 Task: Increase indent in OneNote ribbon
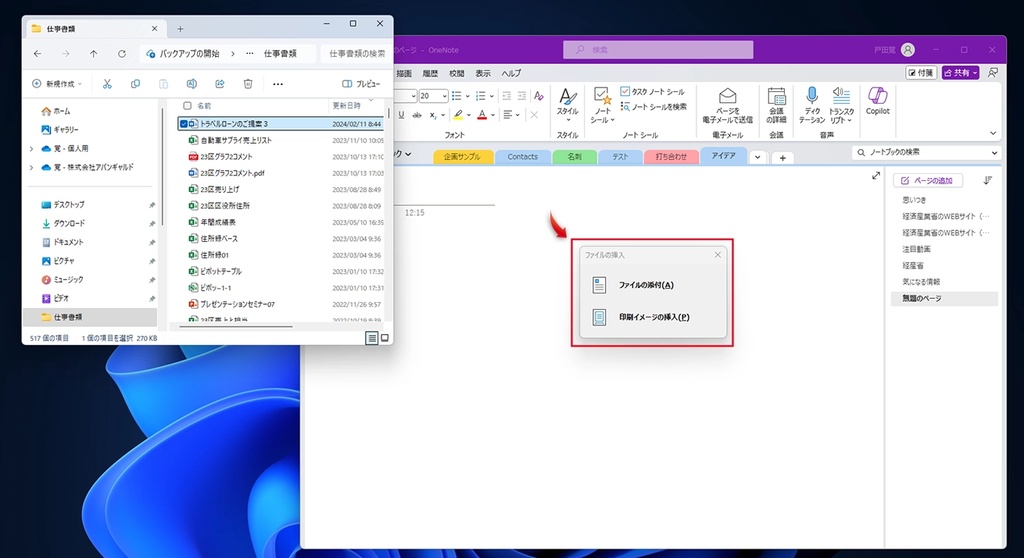(x=522, y=96)
